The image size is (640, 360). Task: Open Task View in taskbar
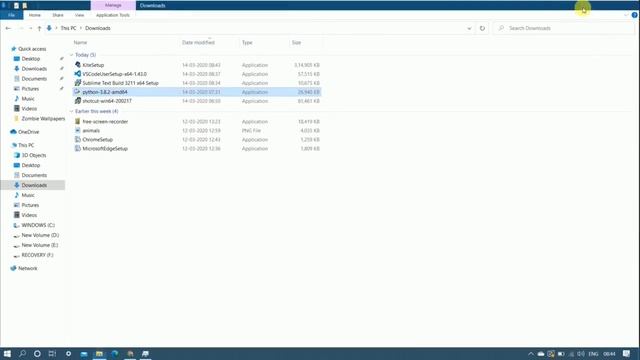click(52, 353)
